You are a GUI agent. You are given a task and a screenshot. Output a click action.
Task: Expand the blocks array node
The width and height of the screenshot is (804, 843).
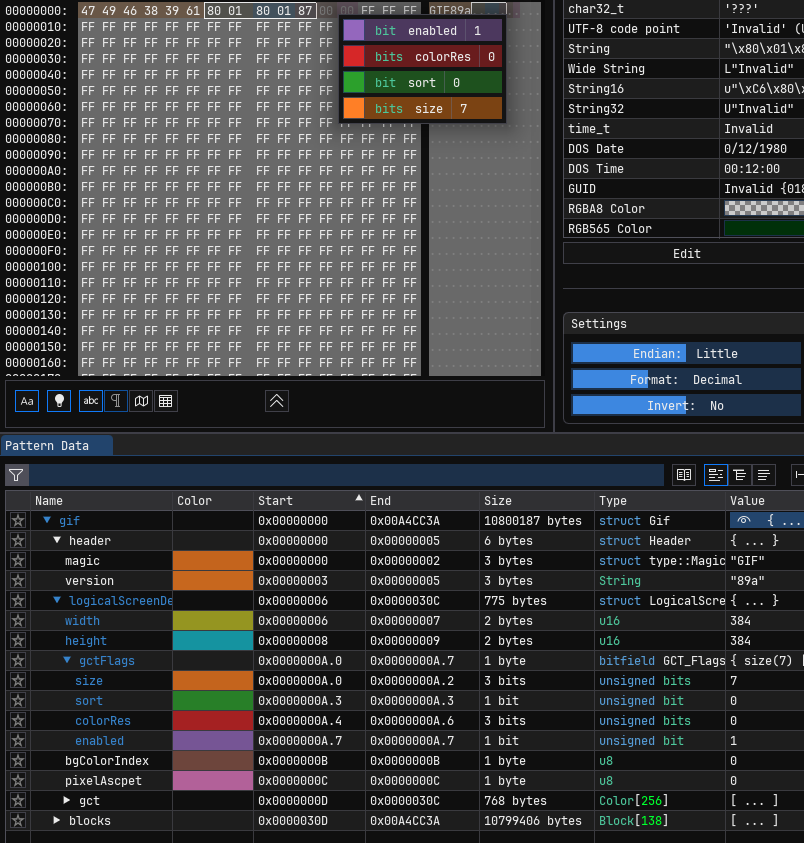(x=56, y=820)
